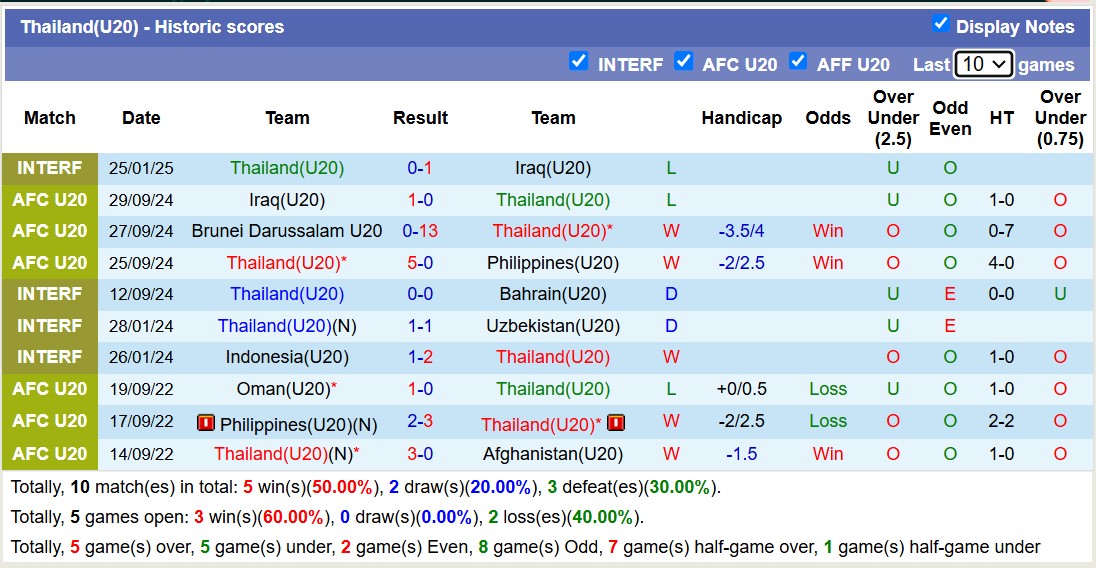This screenshot has height=568, width=1096.
Task: Click the AFC U20 label on the 14/09/22 row
Action: click(x=50, y=454)
